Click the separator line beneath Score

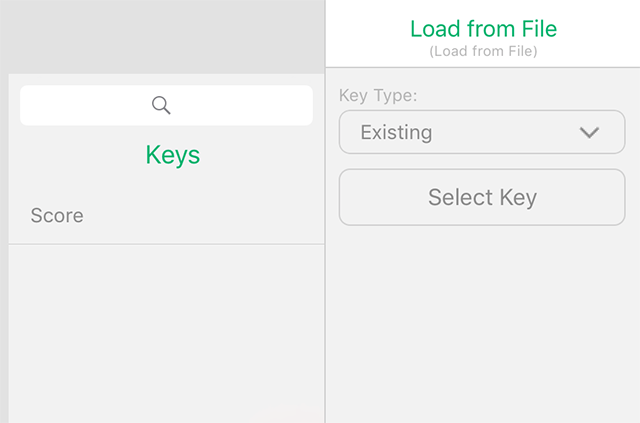(x=167, y=244)
